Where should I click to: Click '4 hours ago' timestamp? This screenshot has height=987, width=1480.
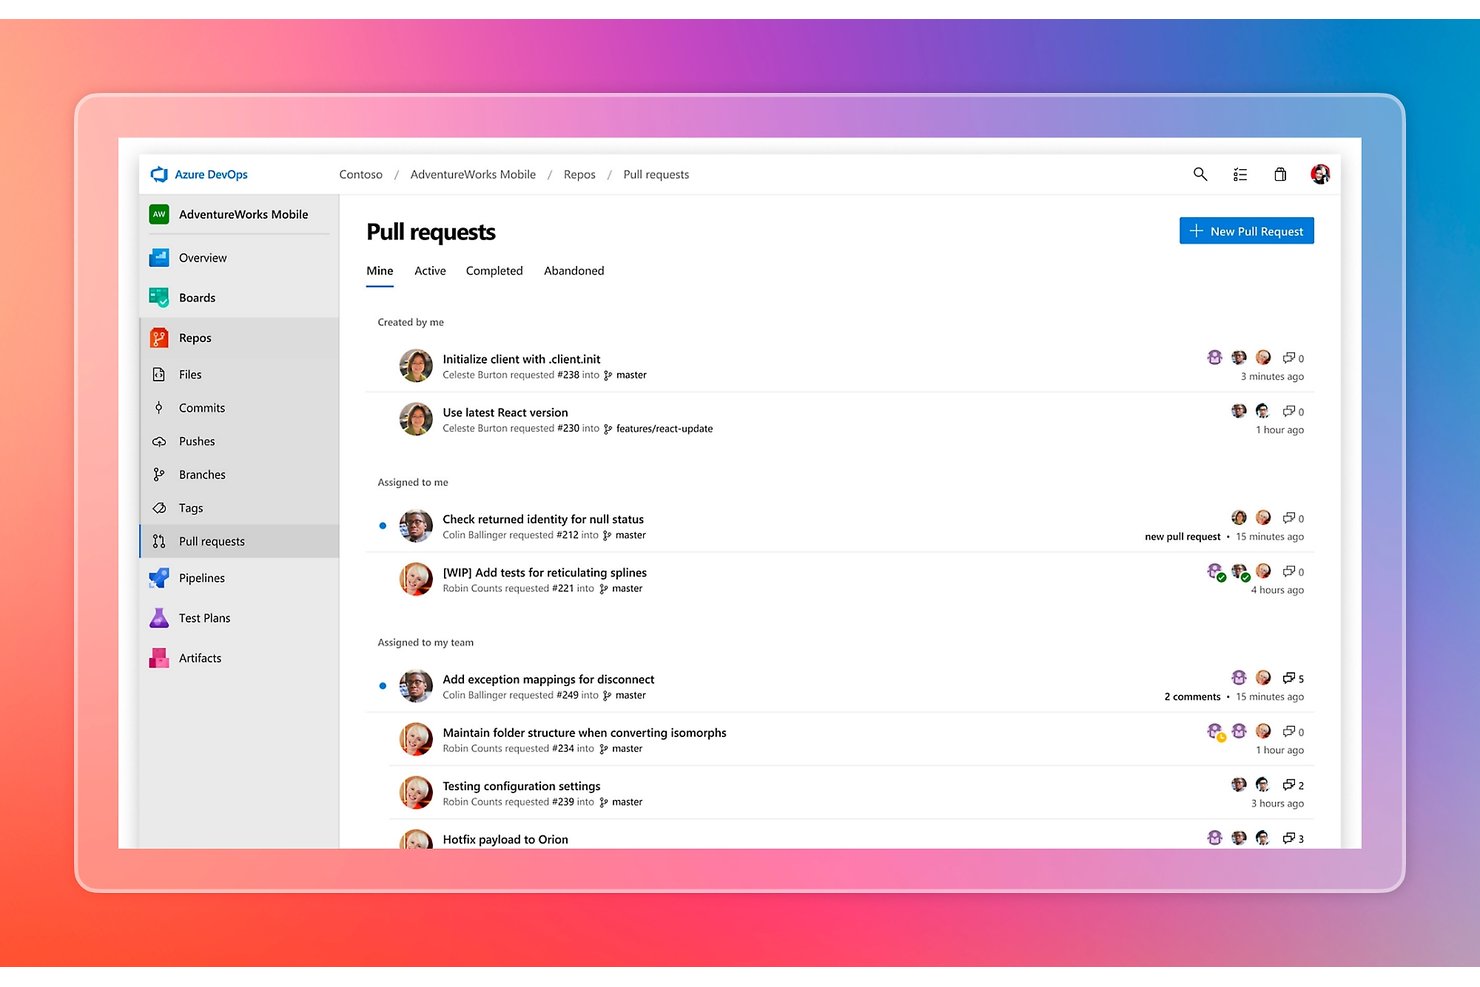1277,590
